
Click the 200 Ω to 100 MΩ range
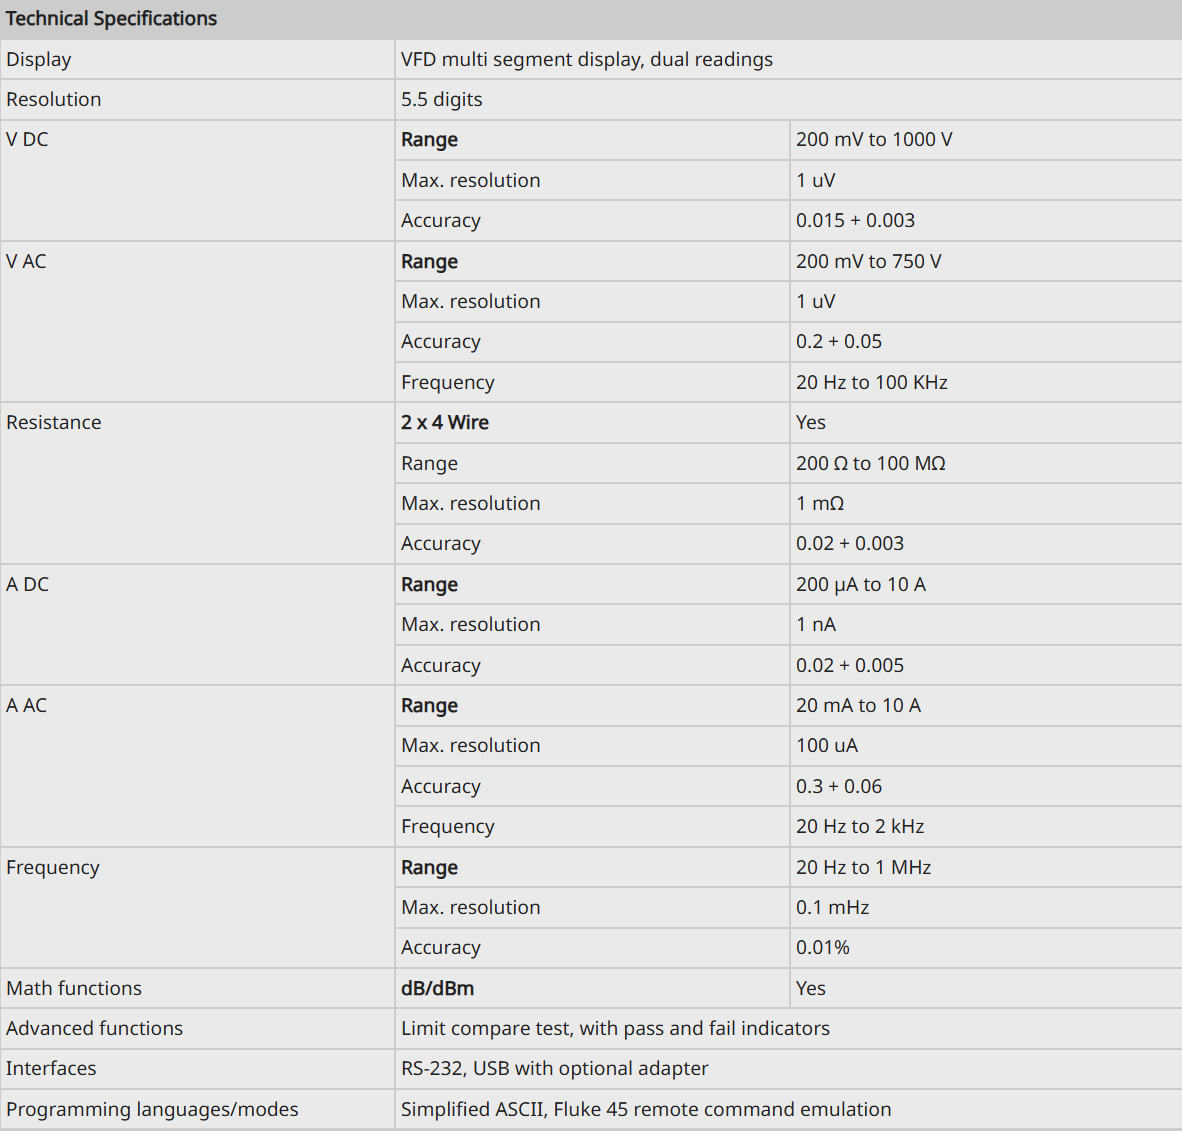click(x=871, y=463)
